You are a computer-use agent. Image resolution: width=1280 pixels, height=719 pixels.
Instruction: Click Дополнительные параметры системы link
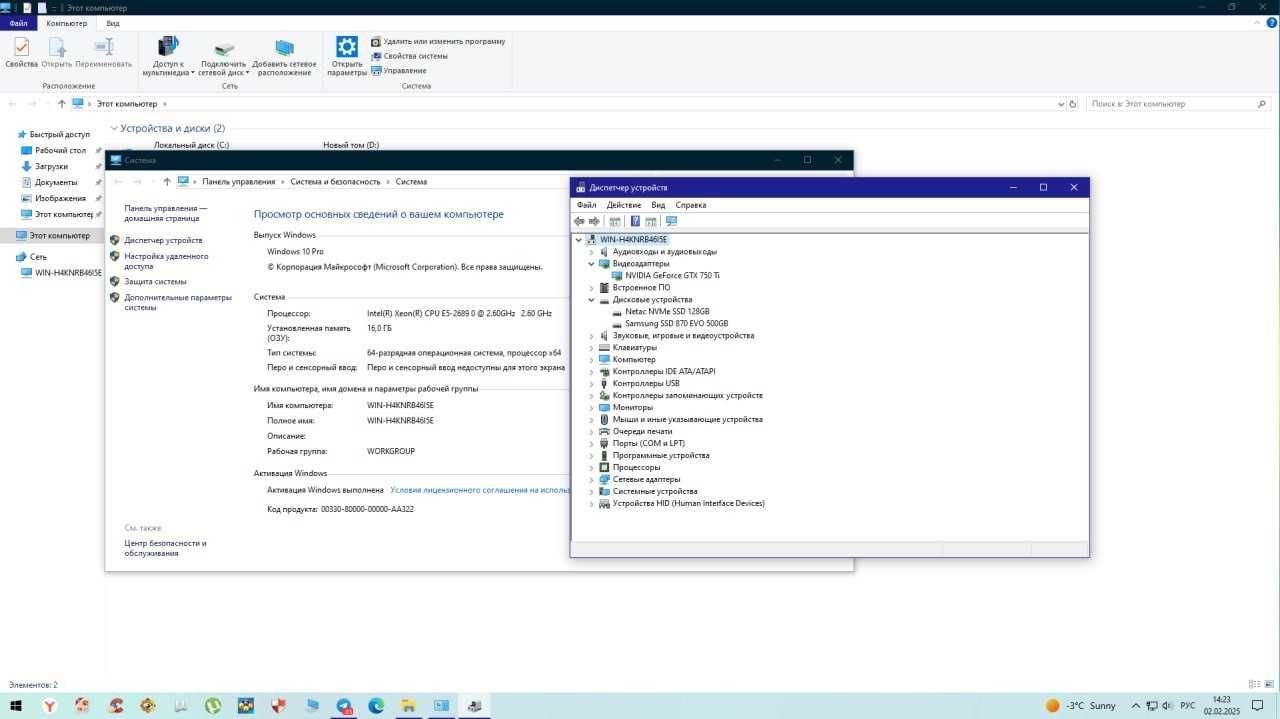coord(178,302)
